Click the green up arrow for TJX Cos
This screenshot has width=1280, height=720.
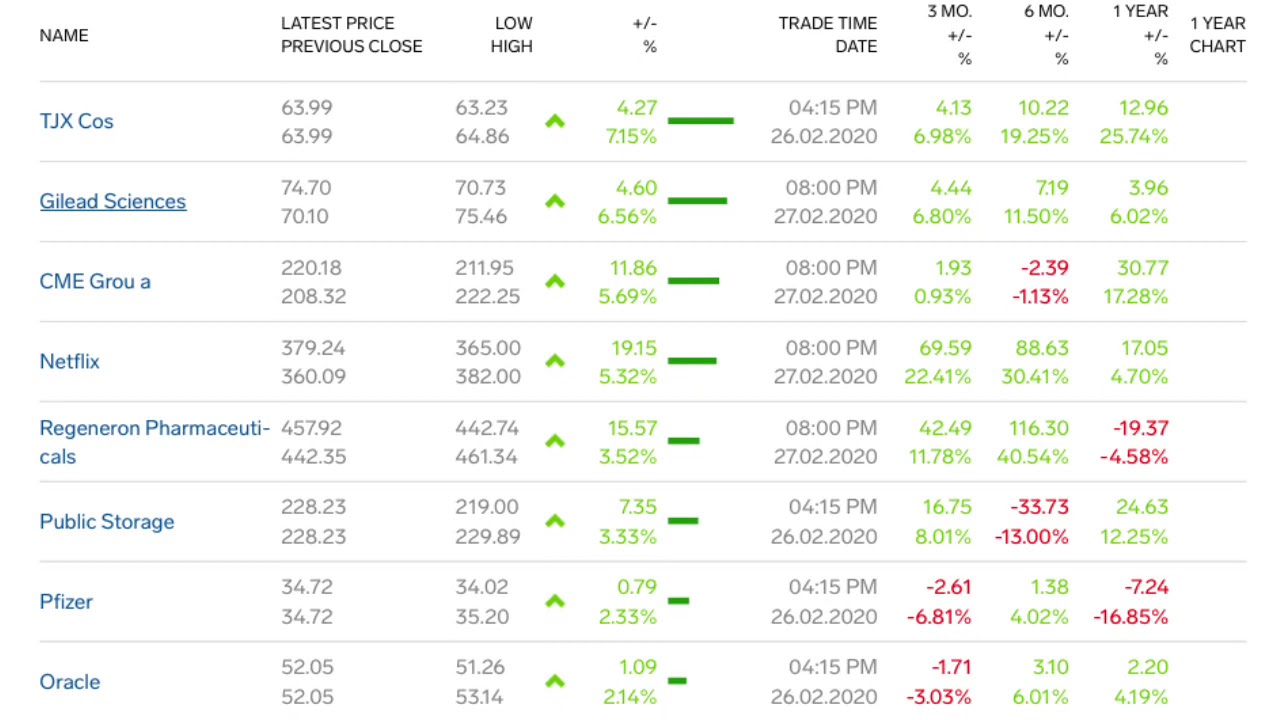click(555, 122)
